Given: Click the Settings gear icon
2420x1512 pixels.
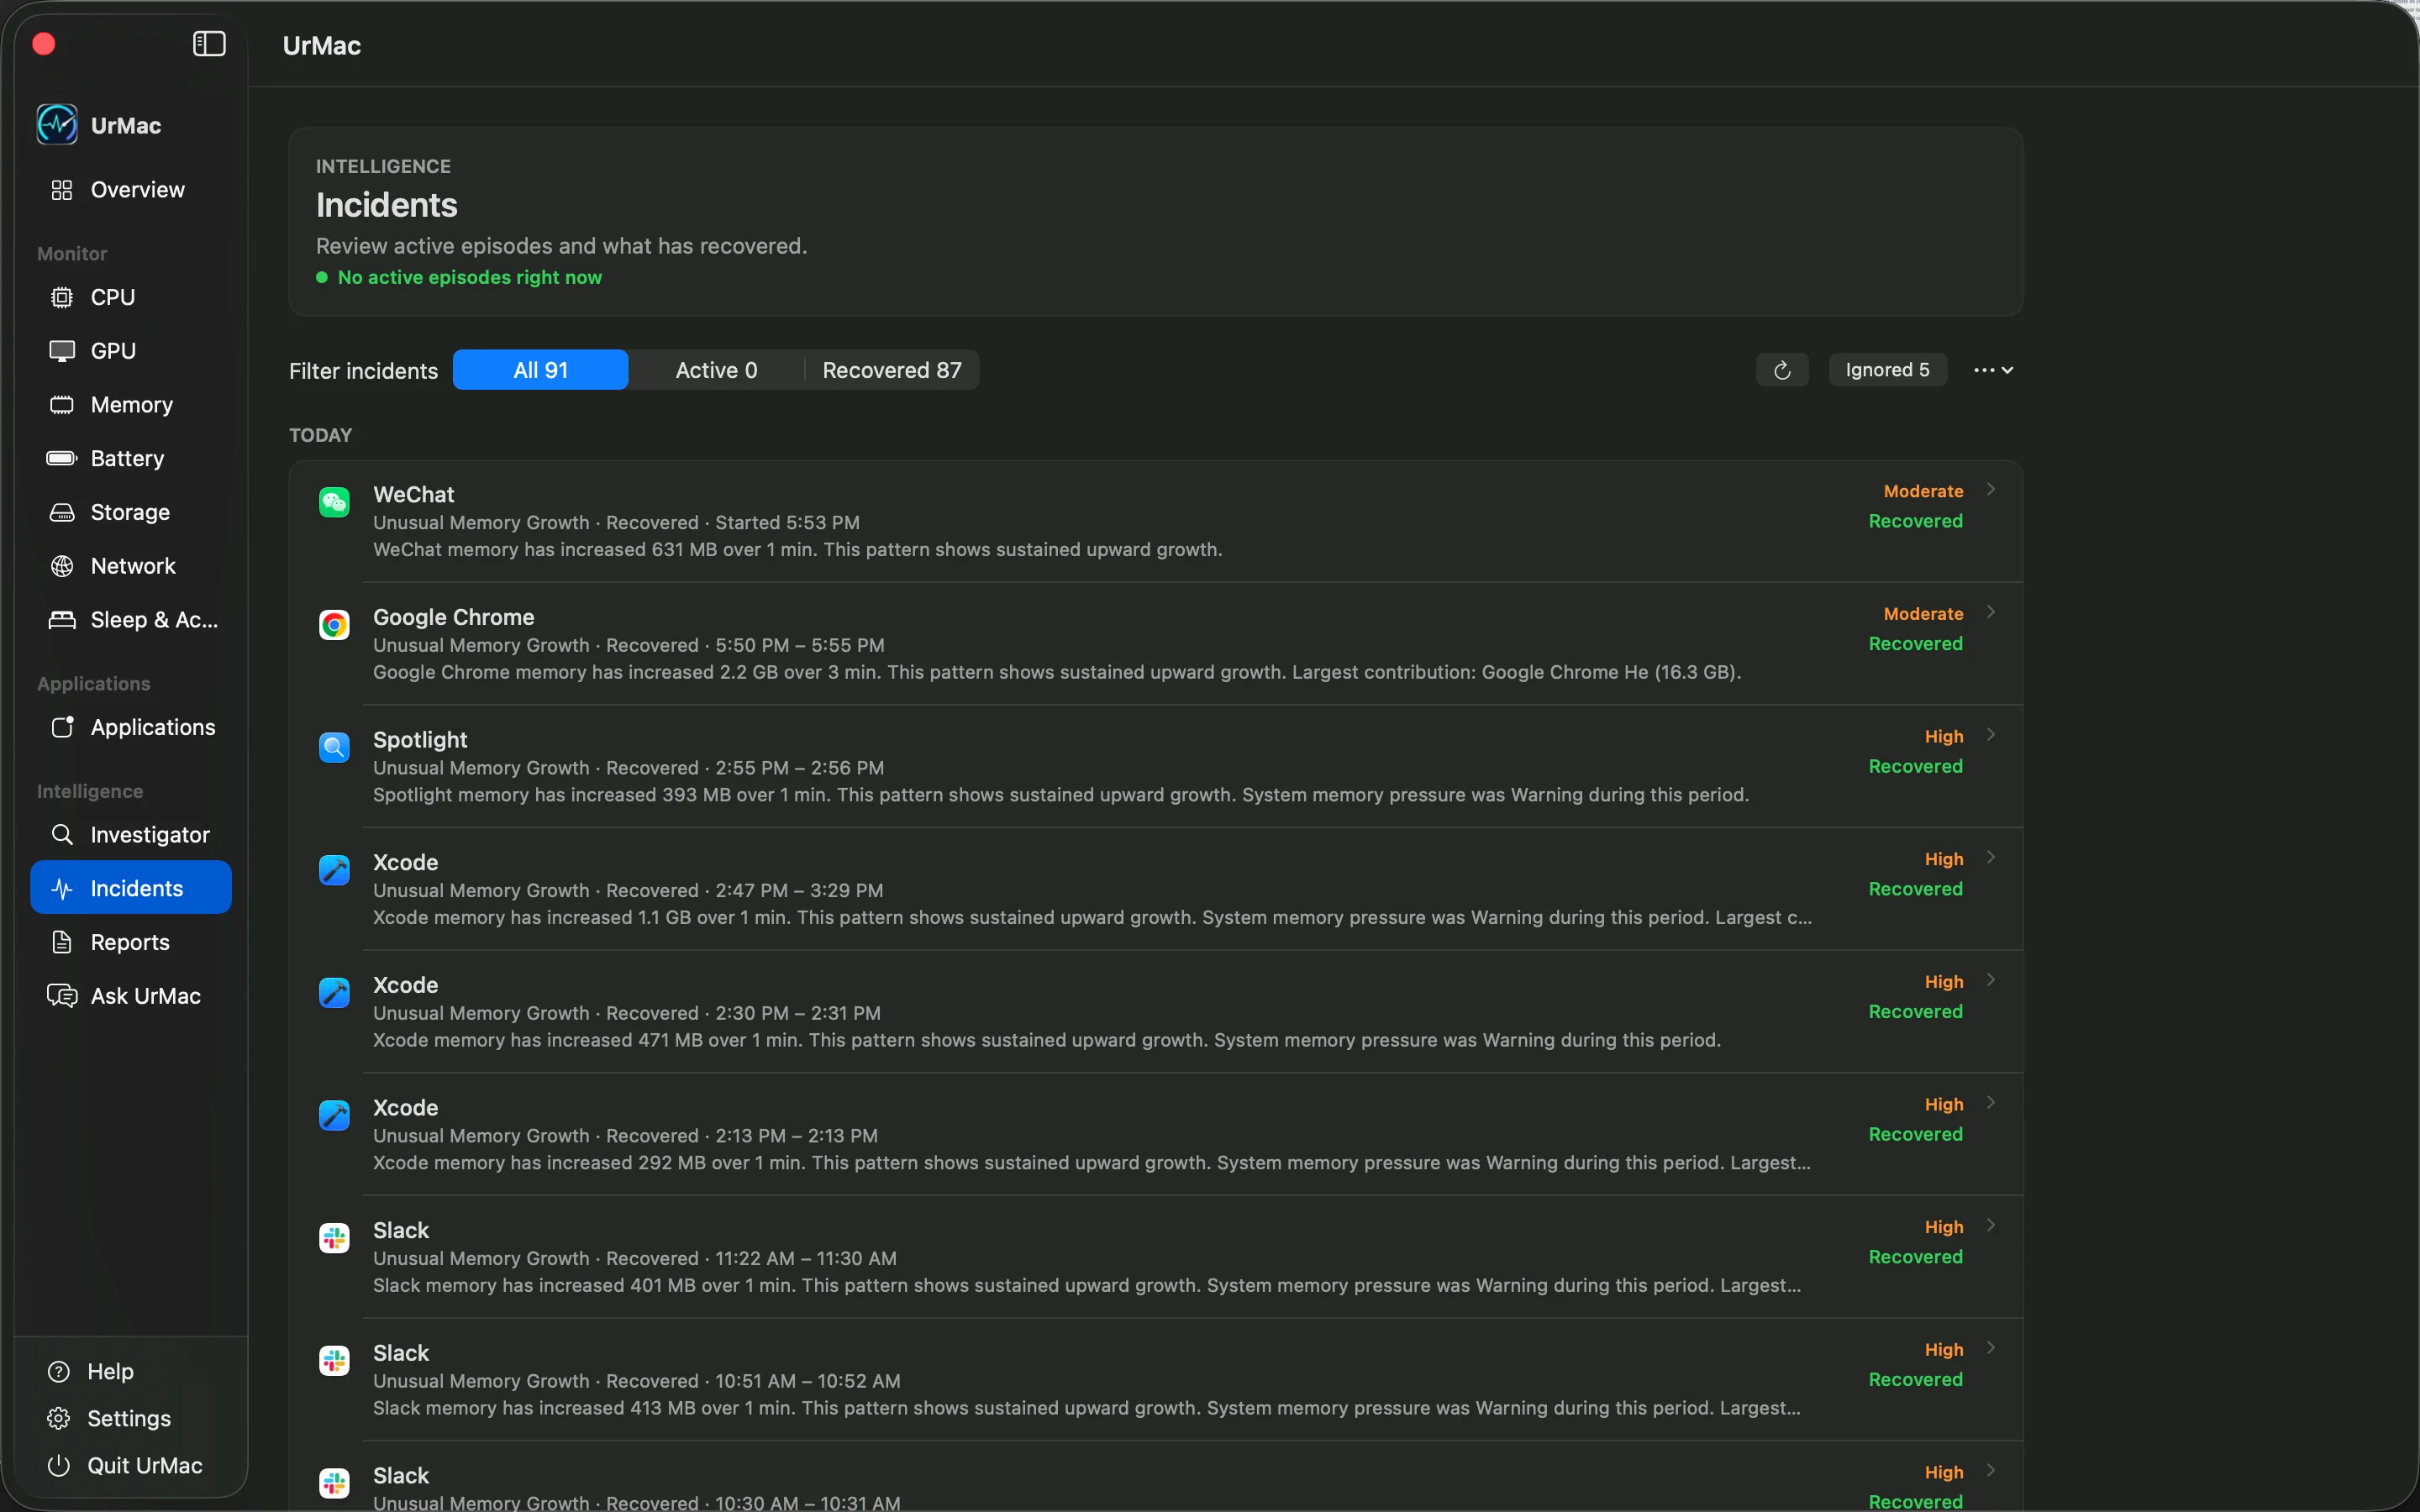Looking at the screenshot, I should pos(59,1418).
